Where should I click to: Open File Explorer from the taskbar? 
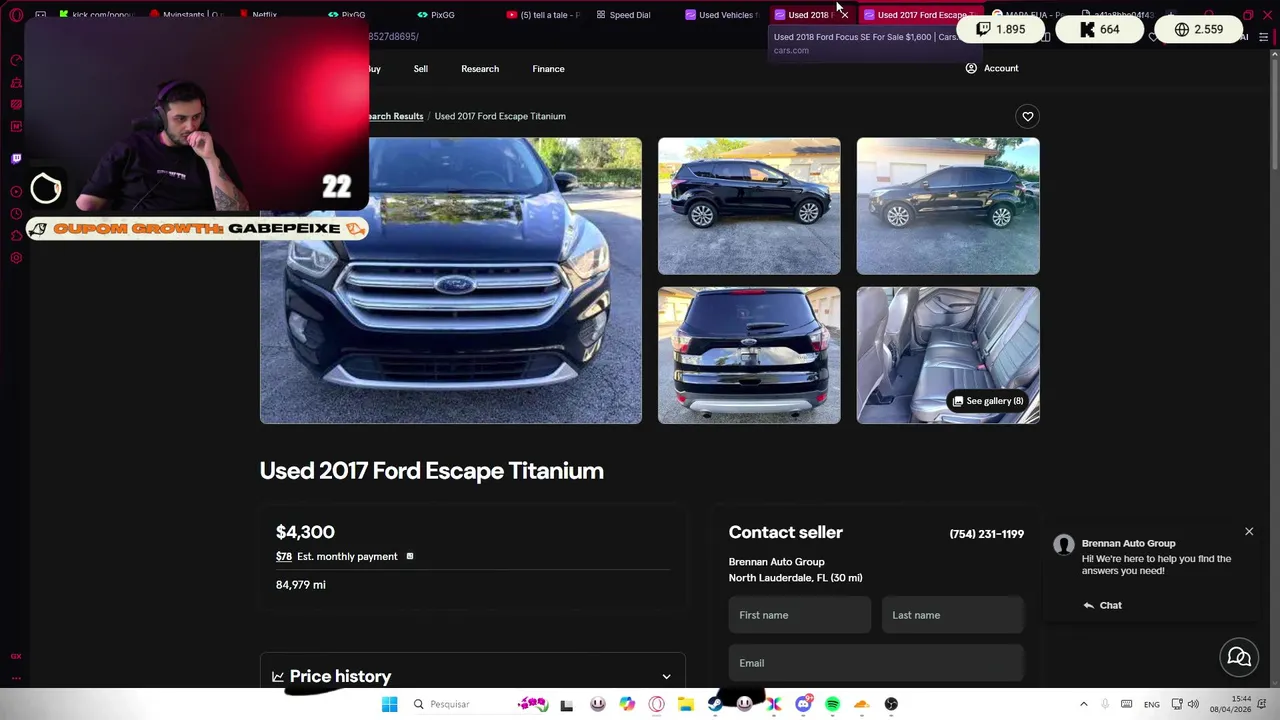(685, 704)
